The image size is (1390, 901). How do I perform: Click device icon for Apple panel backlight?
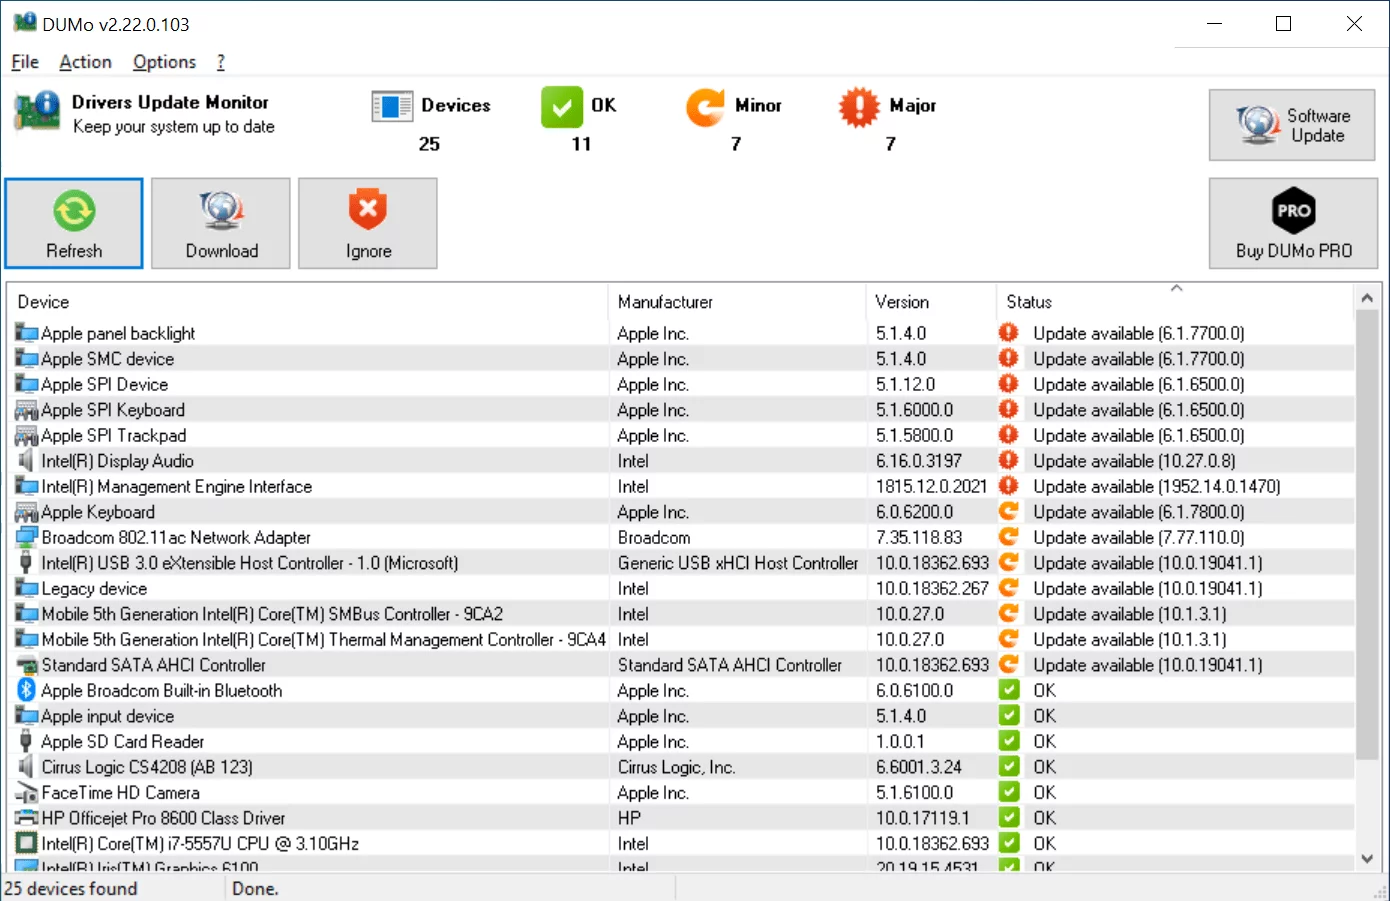27,333
